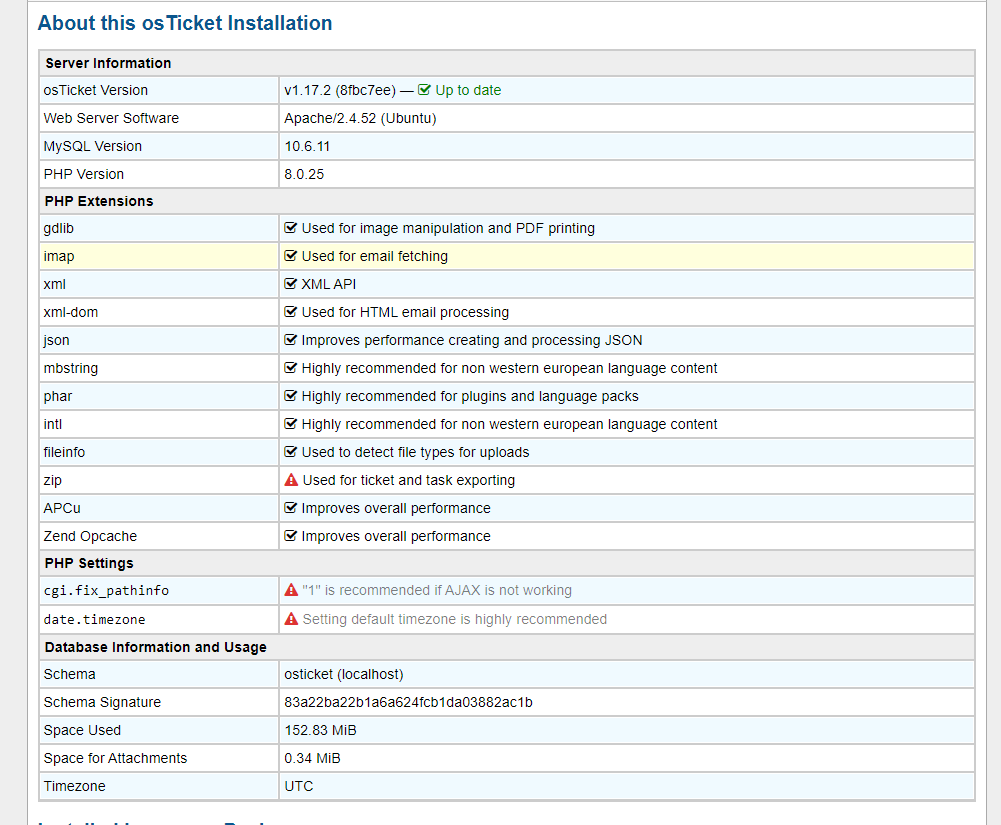The width and height of the screenshot is (1001, 825).
Task: Click the osticket (localhost) schema value
Action: pyautogui.click(x=344, y=674)
